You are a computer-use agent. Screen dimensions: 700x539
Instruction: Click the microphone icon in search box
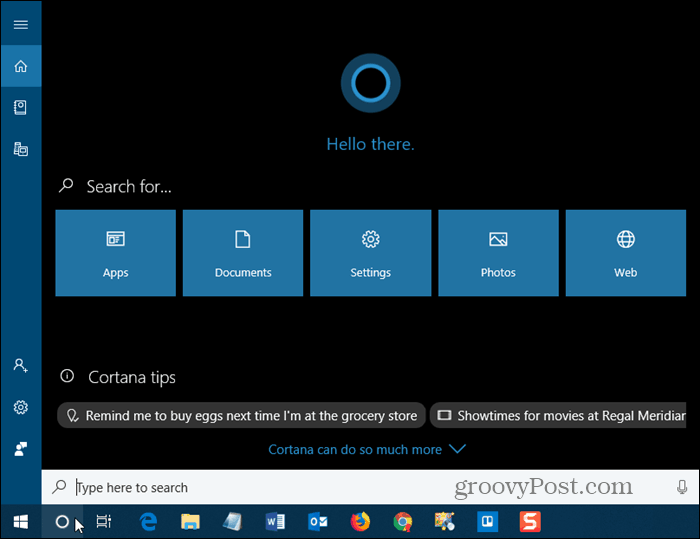tap(682, 487)
